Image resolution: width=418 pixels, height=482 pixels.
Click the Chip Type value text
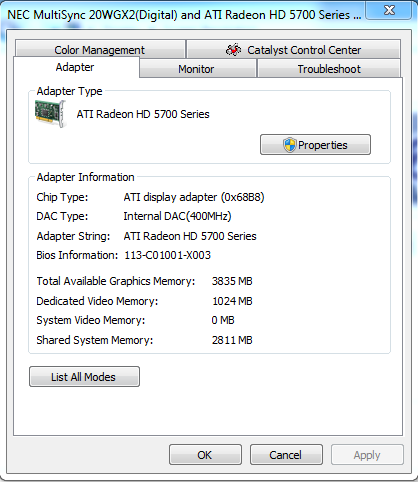tap(194, 197)
